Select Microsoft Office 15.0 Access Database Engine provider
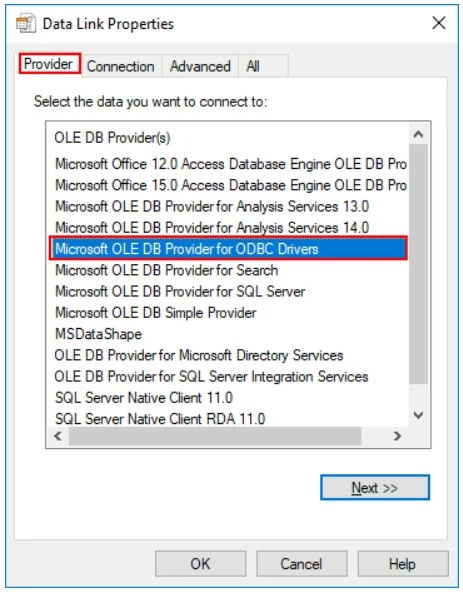This screenshot has width=463, height=592. coord(230,185)
